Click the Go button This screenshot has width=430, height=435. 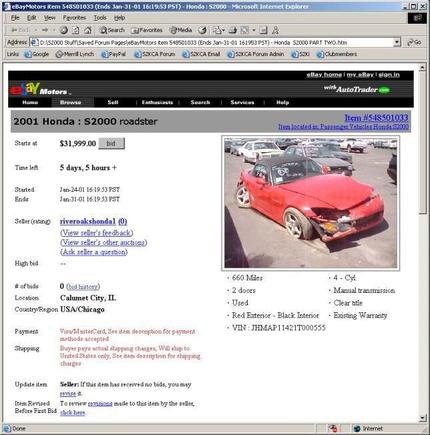(414, 42)
